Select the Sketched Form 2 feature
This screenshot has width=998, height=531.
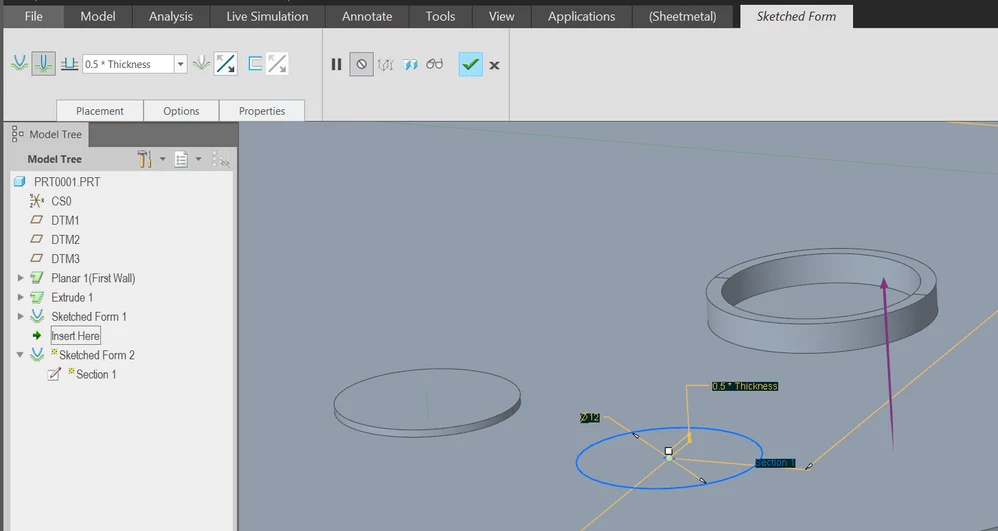[97, 355]
